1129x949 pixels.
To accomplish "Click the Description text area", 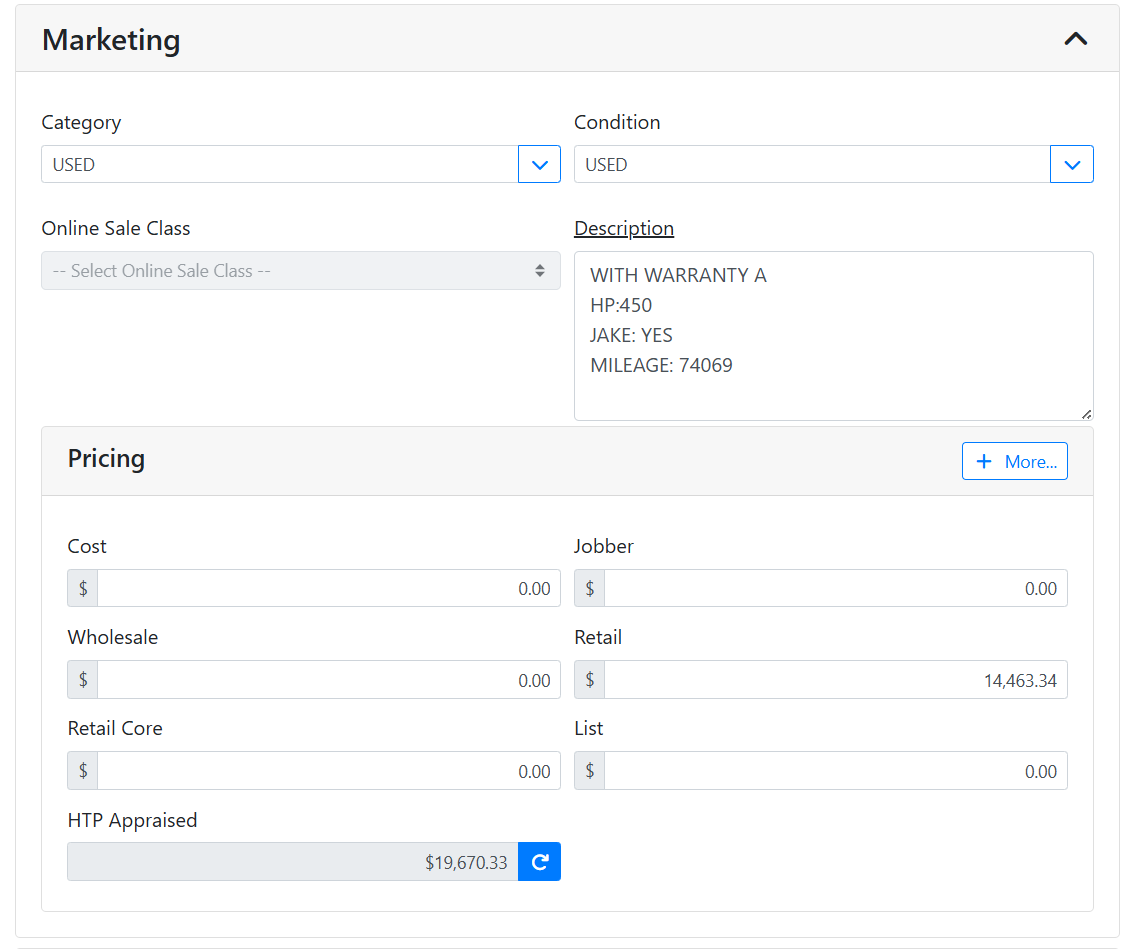I will (x=833, y=335).
